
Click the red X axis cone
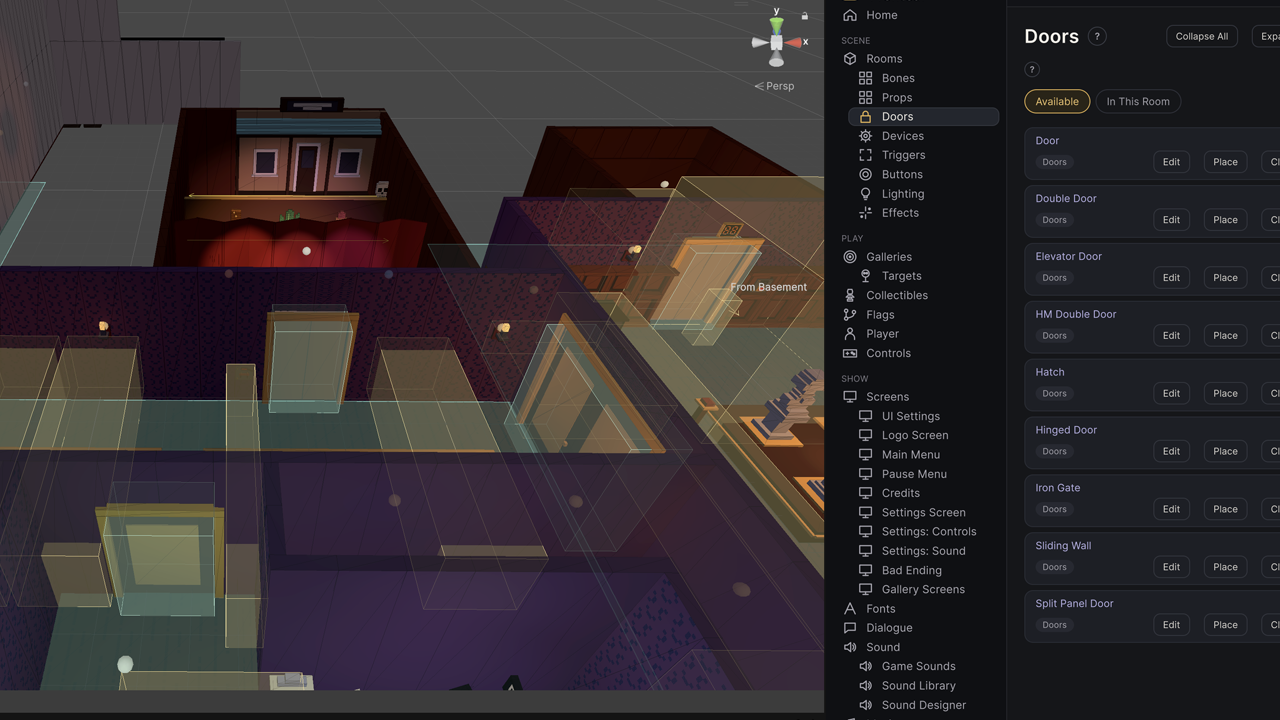point(794,43)
